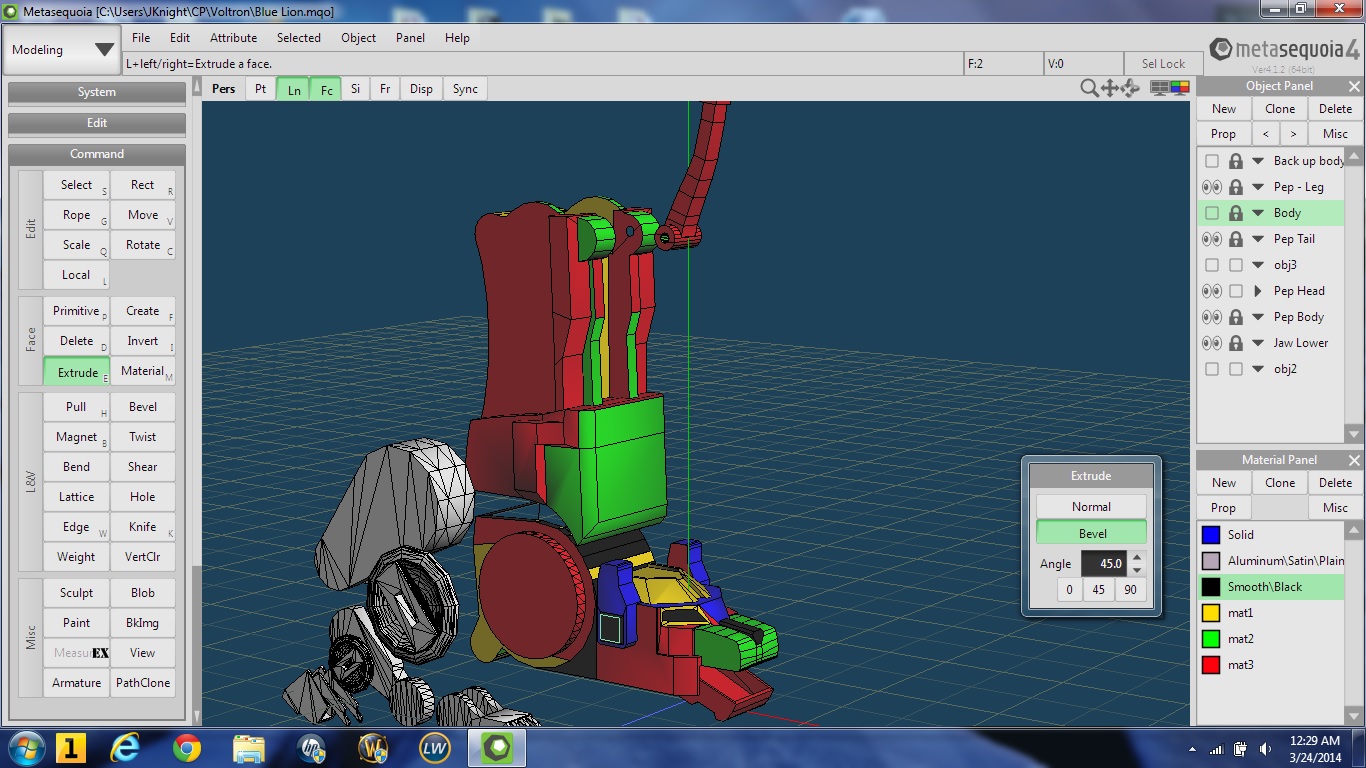The image size is (1366, 768).
Task: Increase the extrude angle with up arrow
Action: (1137, 557)
